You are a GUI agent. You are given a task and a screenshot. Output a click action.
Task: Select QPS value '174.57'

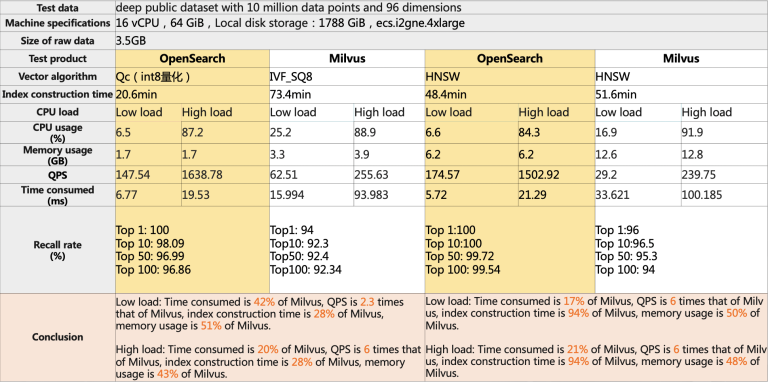coord(443,175)
